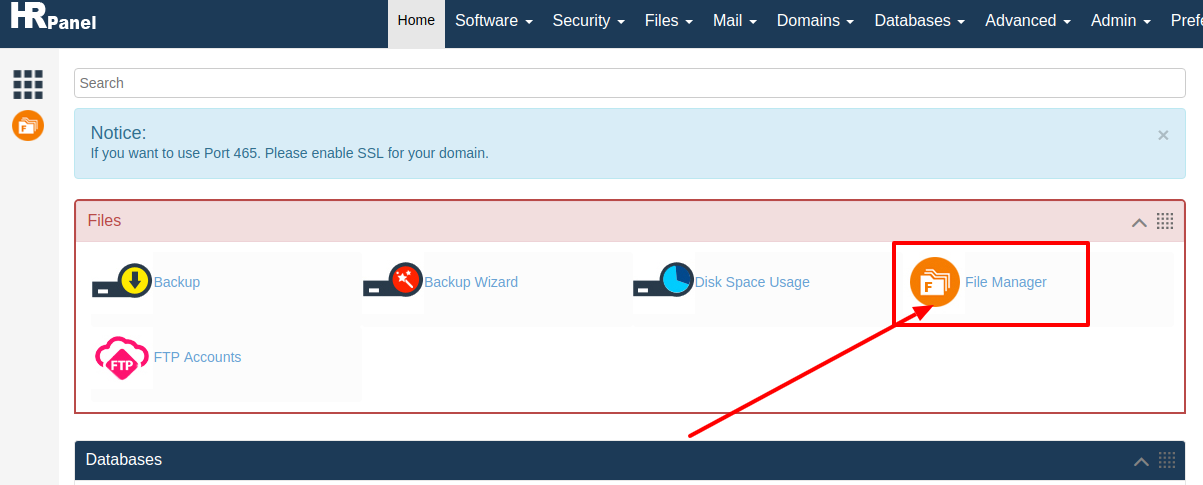Open the Backup tool icon
Viewport: 1203px width, 485px height.
point(122,282)
